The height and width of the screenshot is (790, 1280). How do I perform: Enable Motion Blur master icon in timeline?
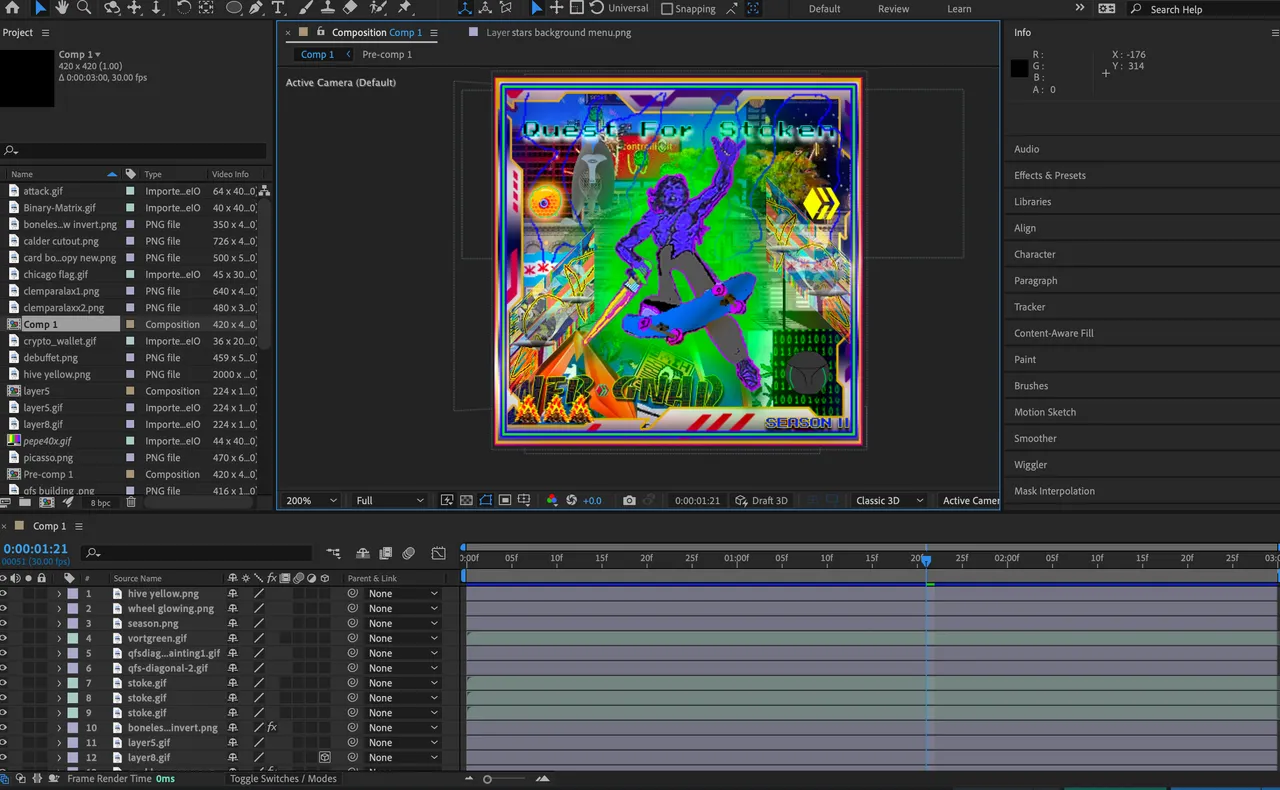(x=409, y=553)
